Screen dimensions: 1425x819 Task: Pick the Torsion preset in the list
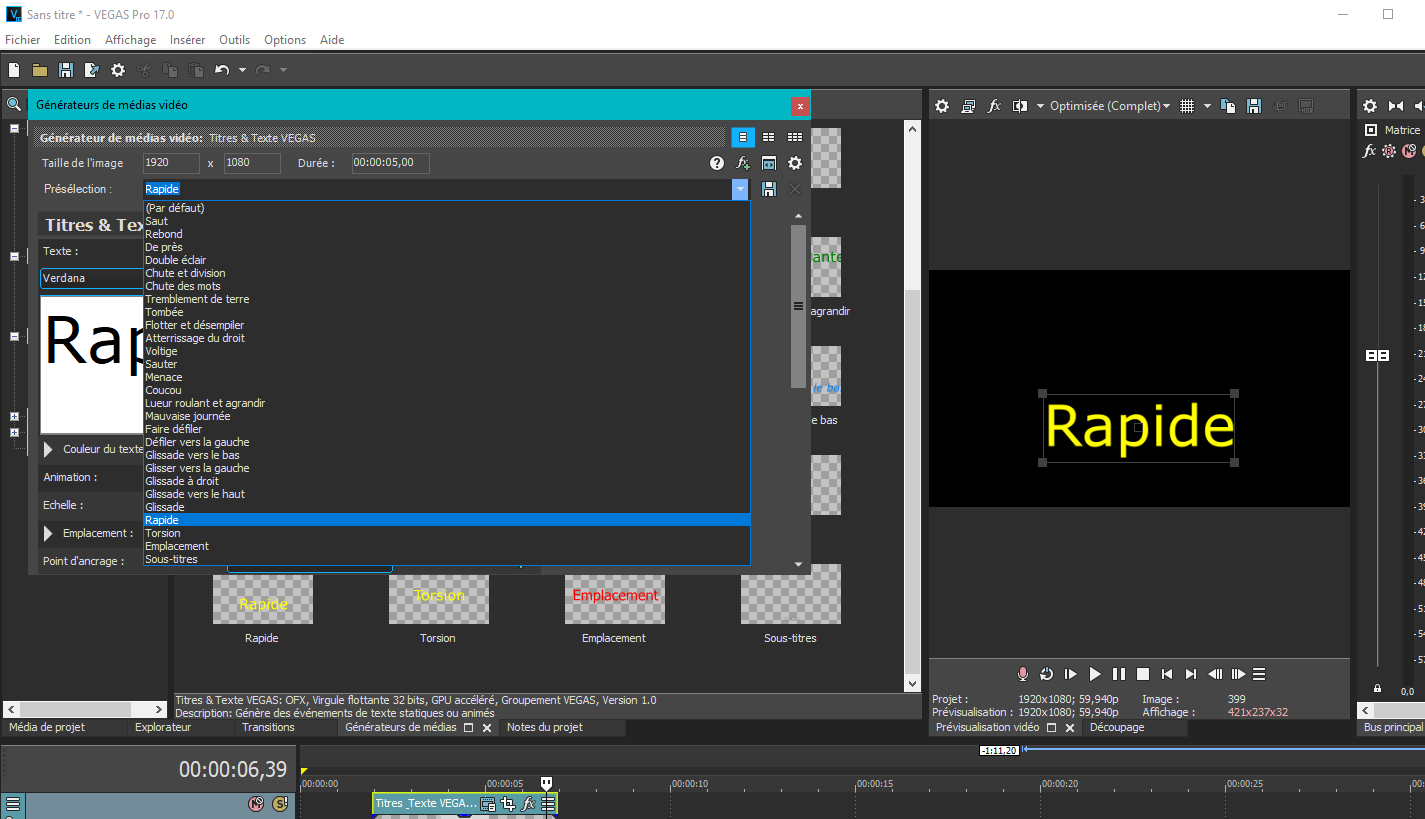pos(447,533)
